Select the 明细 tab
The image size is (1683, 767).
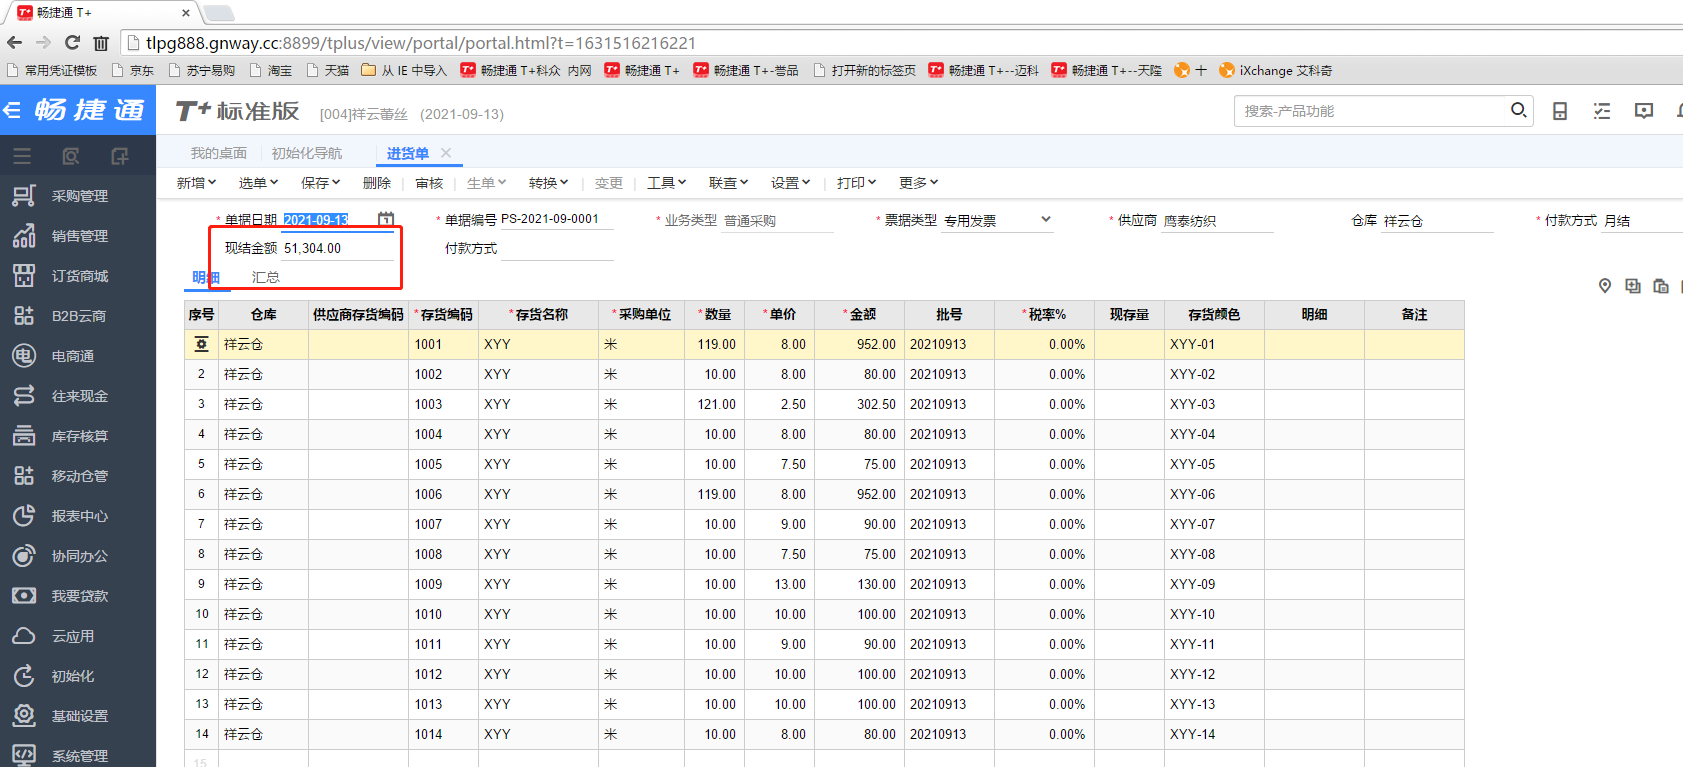(x=205, y=277)
